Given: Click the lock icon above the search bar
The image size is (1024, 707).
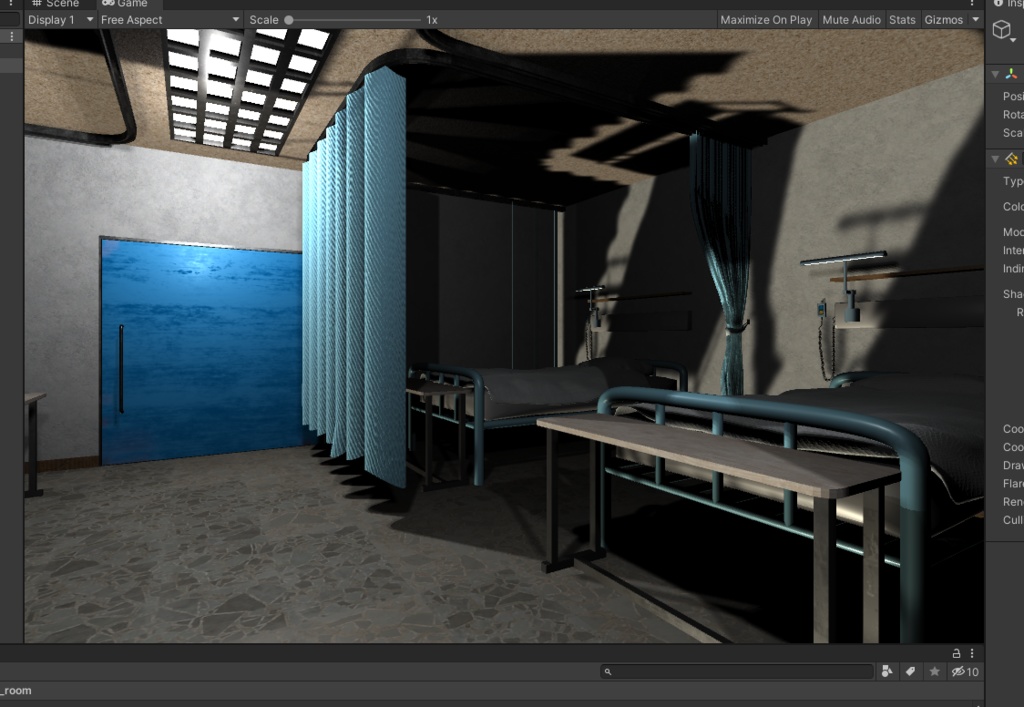Looking at the screenshot, I should [x=955, y=652].
